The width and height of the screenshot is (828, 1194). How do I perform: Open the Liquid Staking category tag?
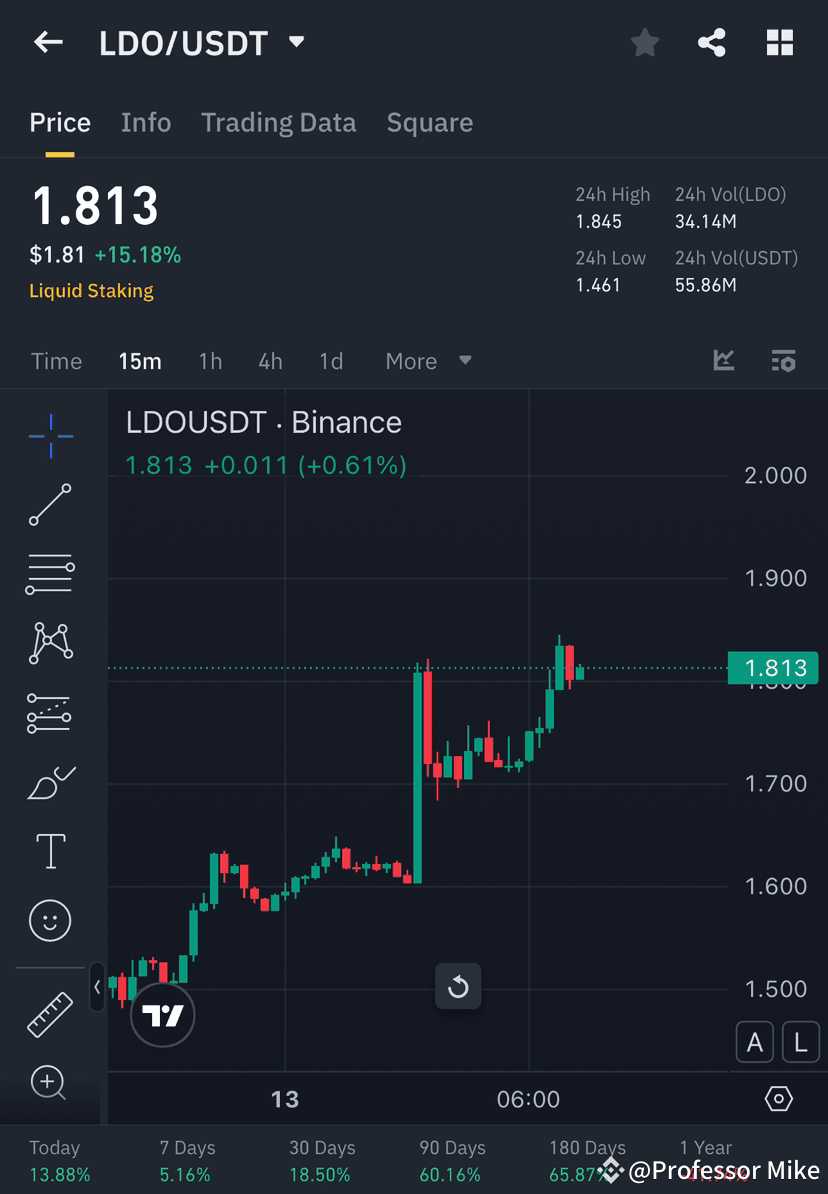(91, 290)
